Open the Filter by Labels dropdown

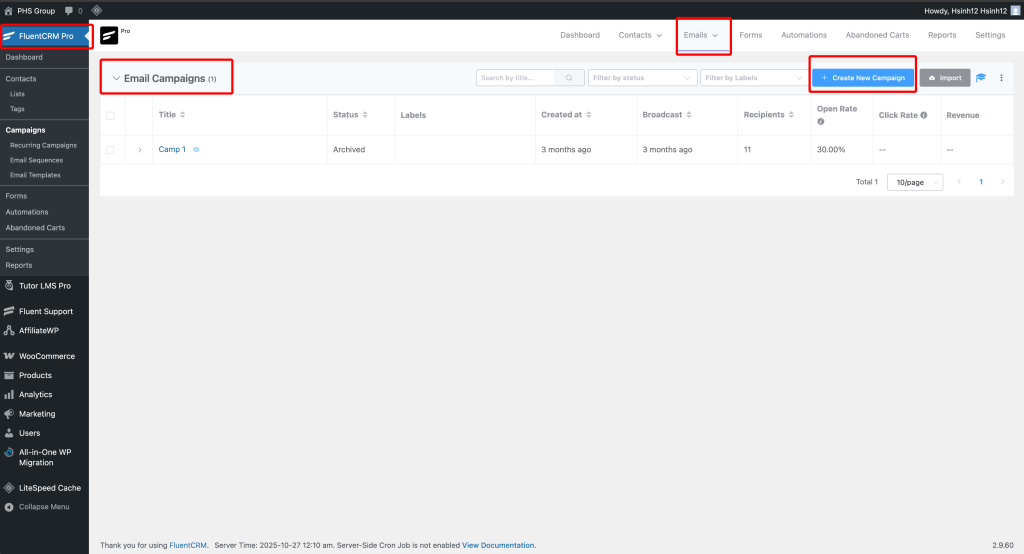(x=754, y=78)
